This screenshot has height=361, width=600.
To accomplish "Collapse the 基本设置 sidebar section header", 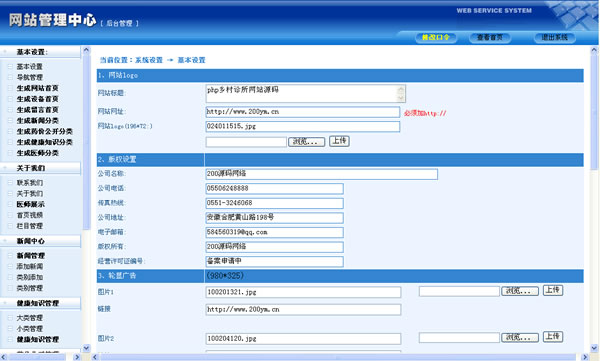I will 40,52.
